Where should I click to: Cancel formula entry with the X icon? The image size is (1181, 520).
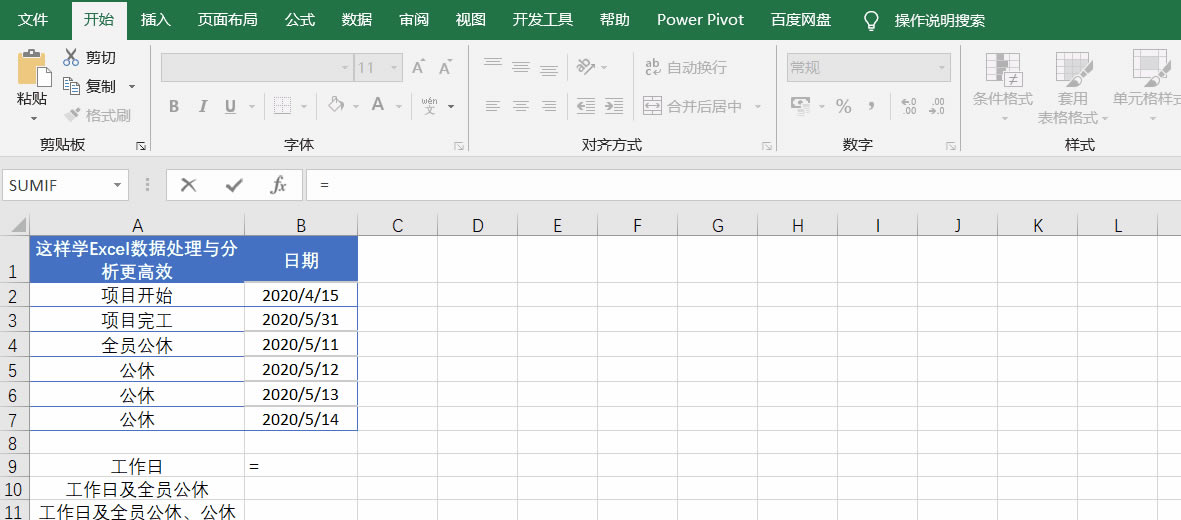[x=188, y=185]
